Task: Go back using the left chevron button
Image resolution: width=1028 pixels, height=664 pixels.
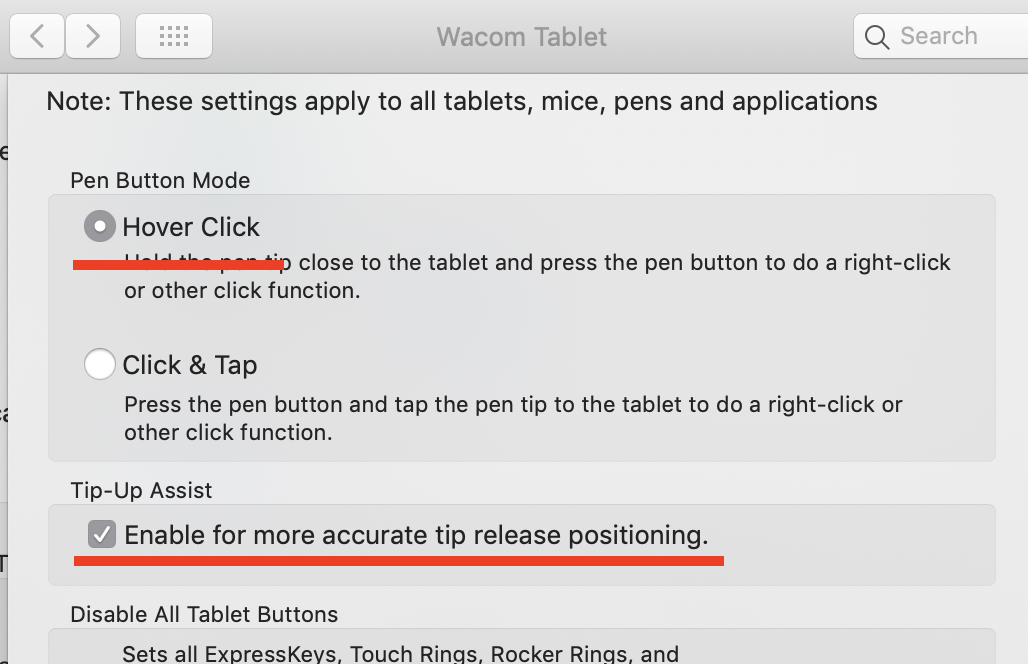Action: [37, 36]
